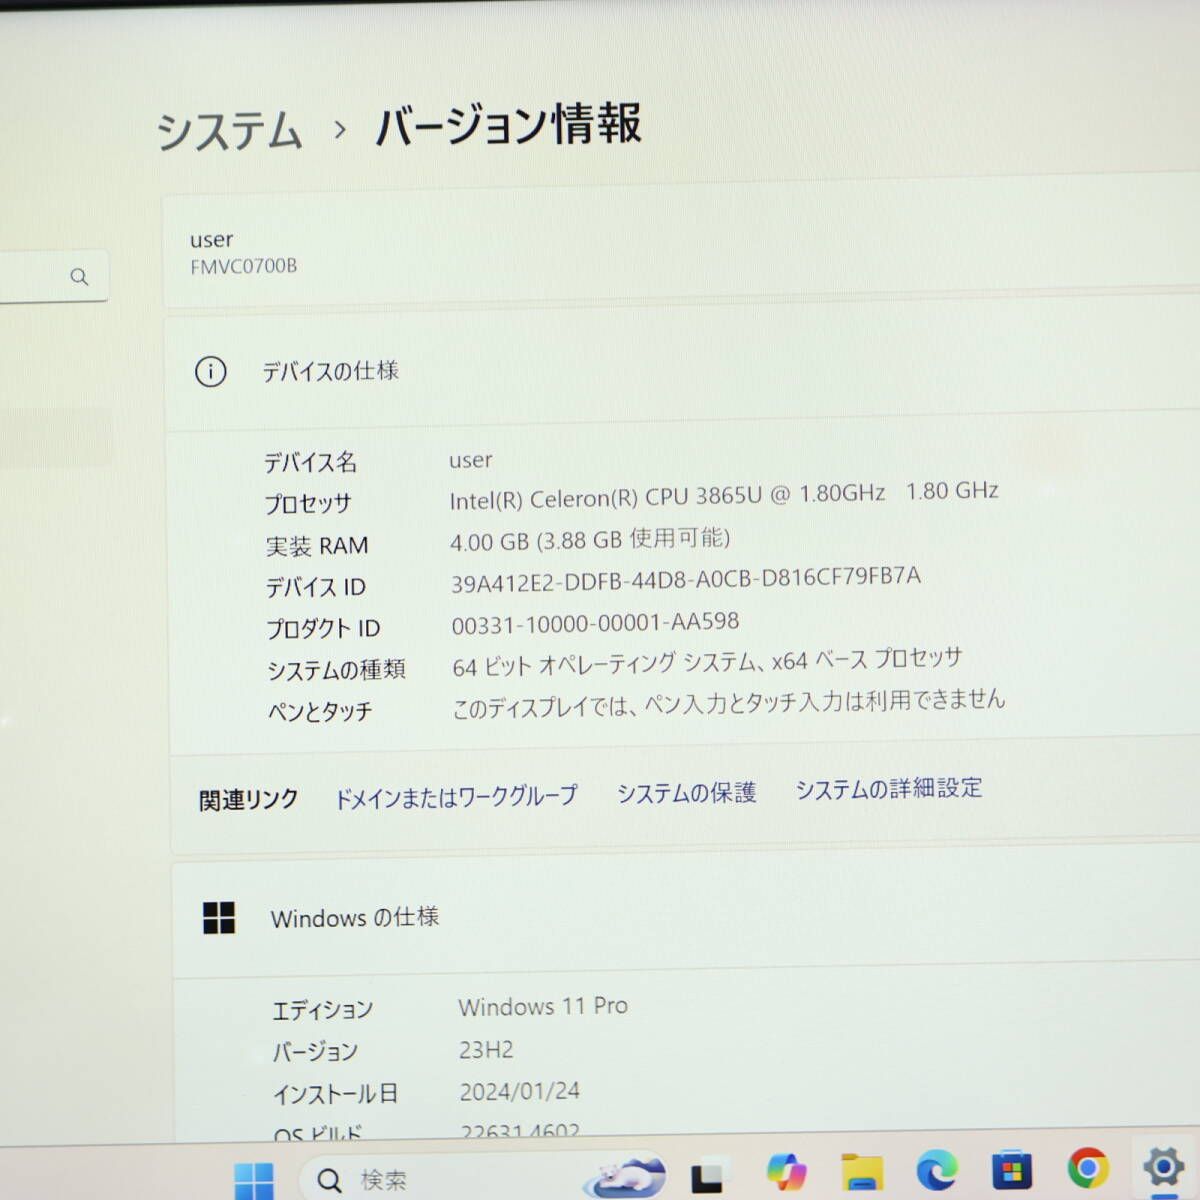Open Task View from the taskbar
The image size is (1200, 1200).
click(708, 1178)
